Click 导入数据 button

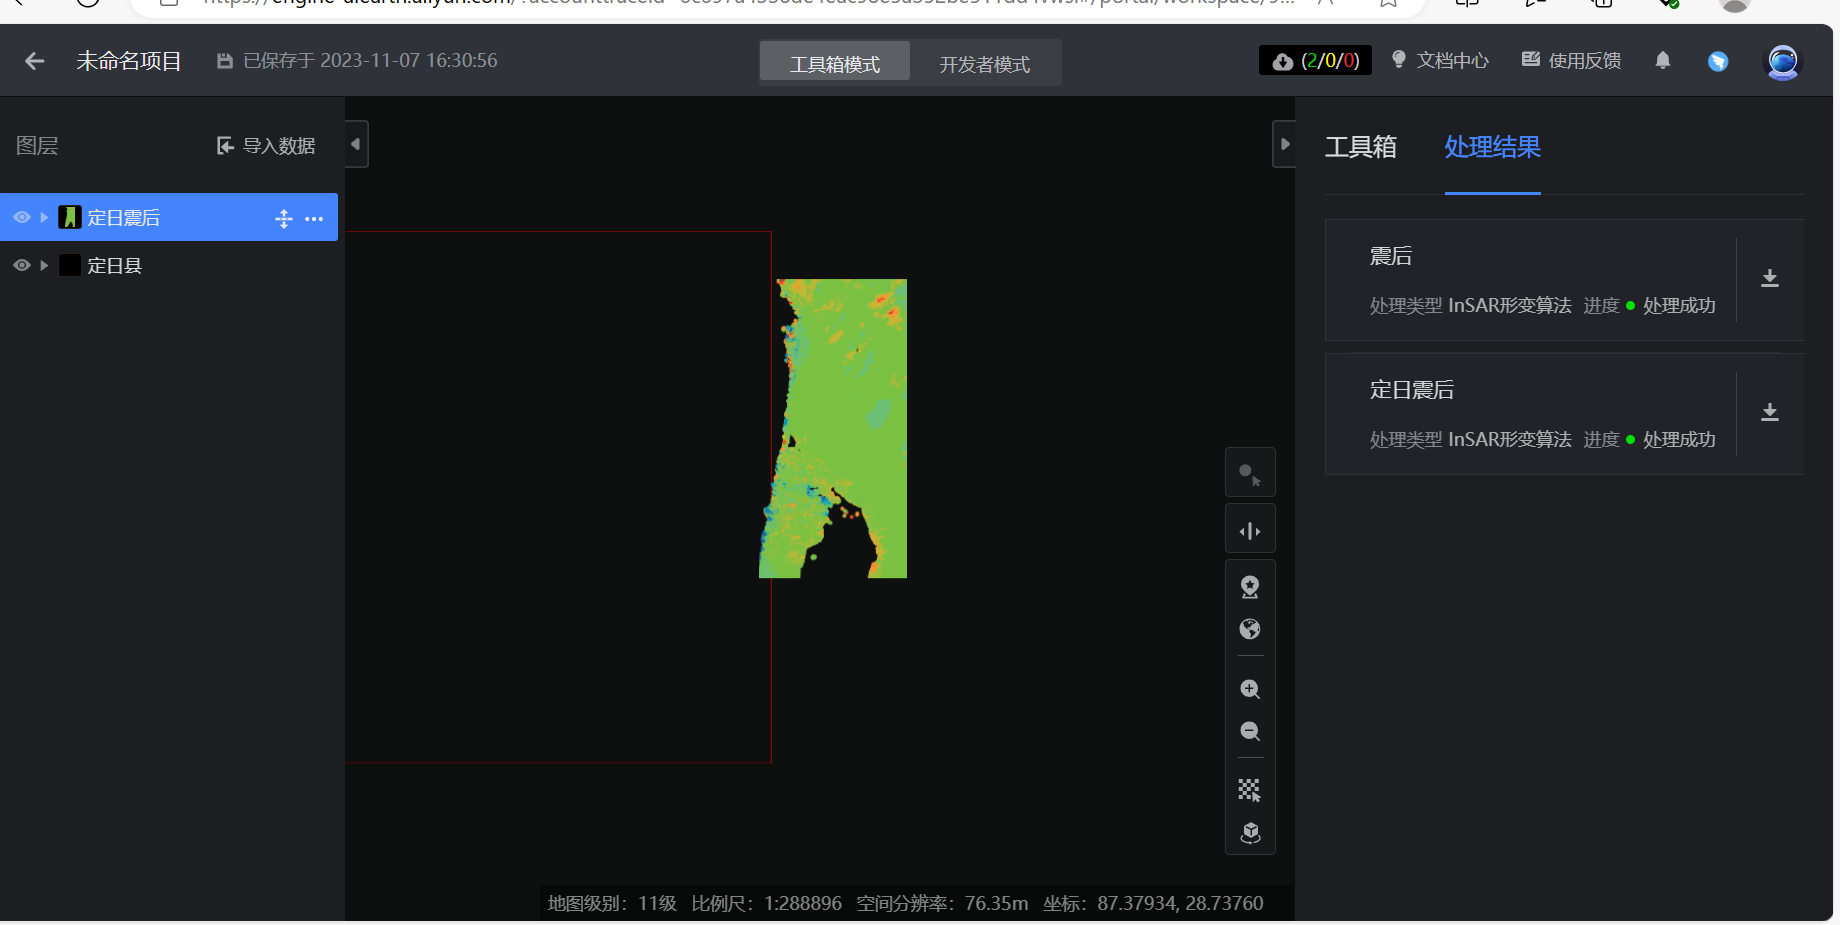click(266, 146)
